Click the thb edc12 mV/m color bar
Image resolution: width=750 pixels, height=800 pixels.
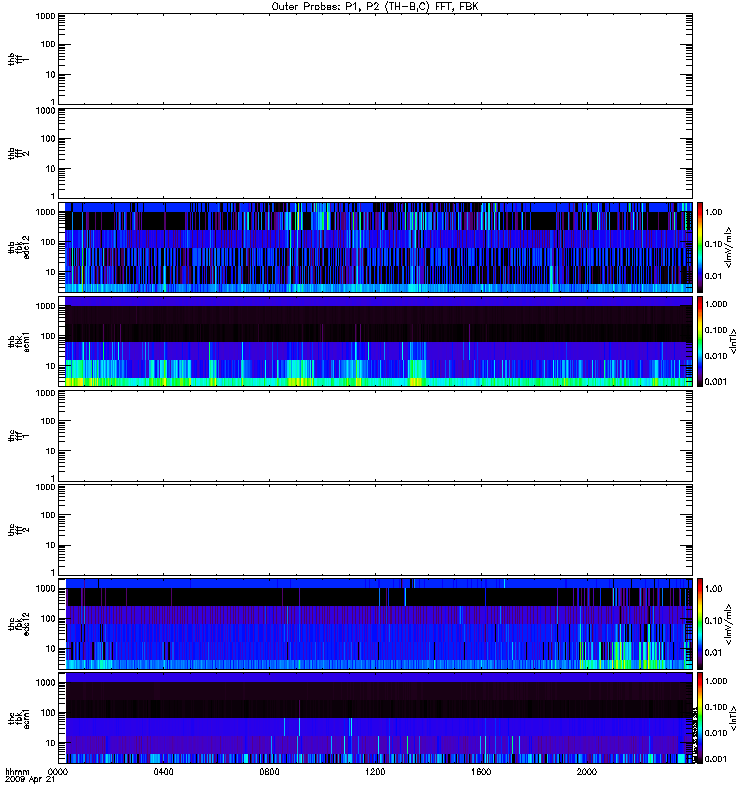point(701,247)
